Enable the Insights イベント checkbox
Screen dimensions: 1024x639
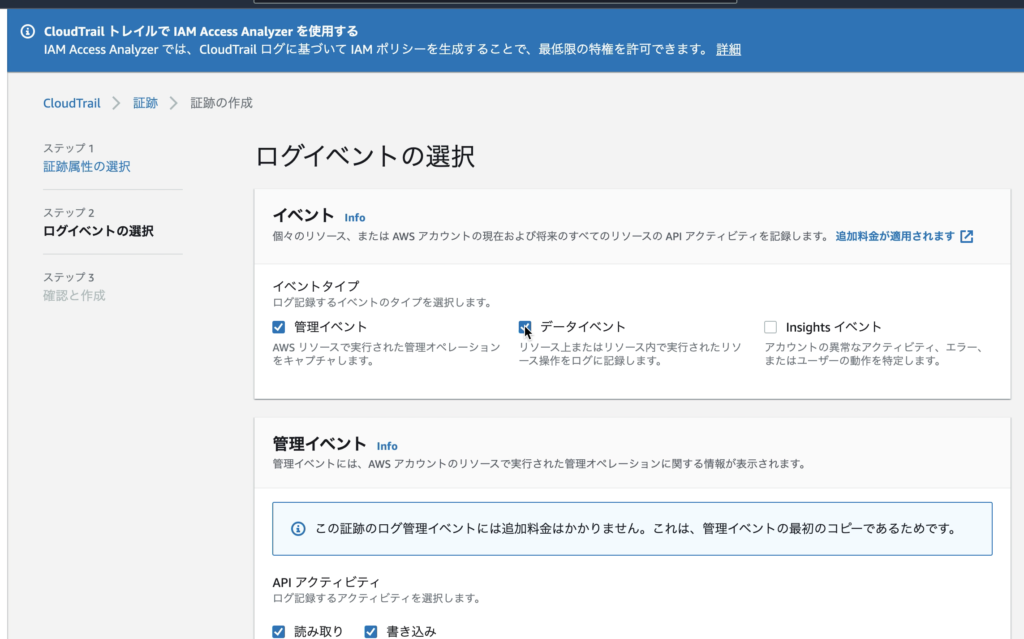[771, 327]
